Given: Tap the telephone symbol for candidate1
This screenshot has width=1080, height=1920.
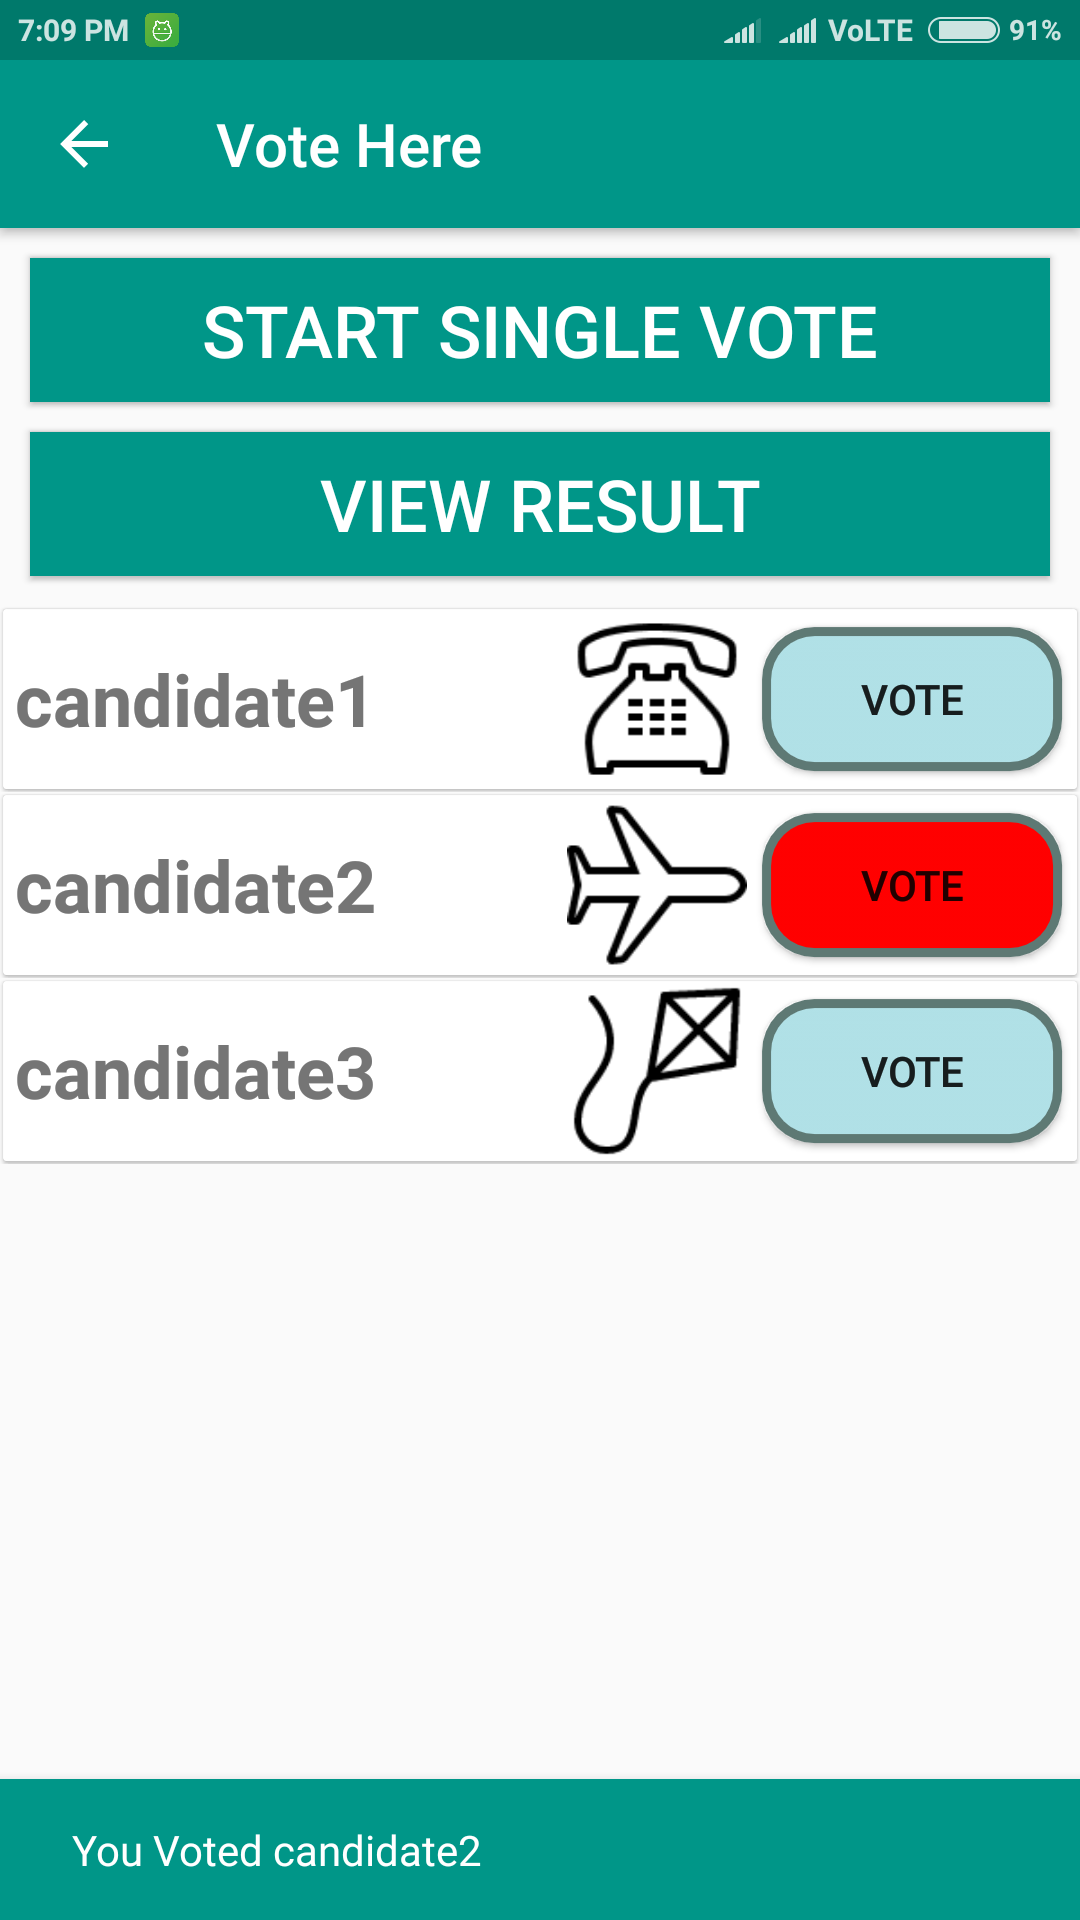Looking at the screenshot, I should pyautogui.click(x=657, y=699).
